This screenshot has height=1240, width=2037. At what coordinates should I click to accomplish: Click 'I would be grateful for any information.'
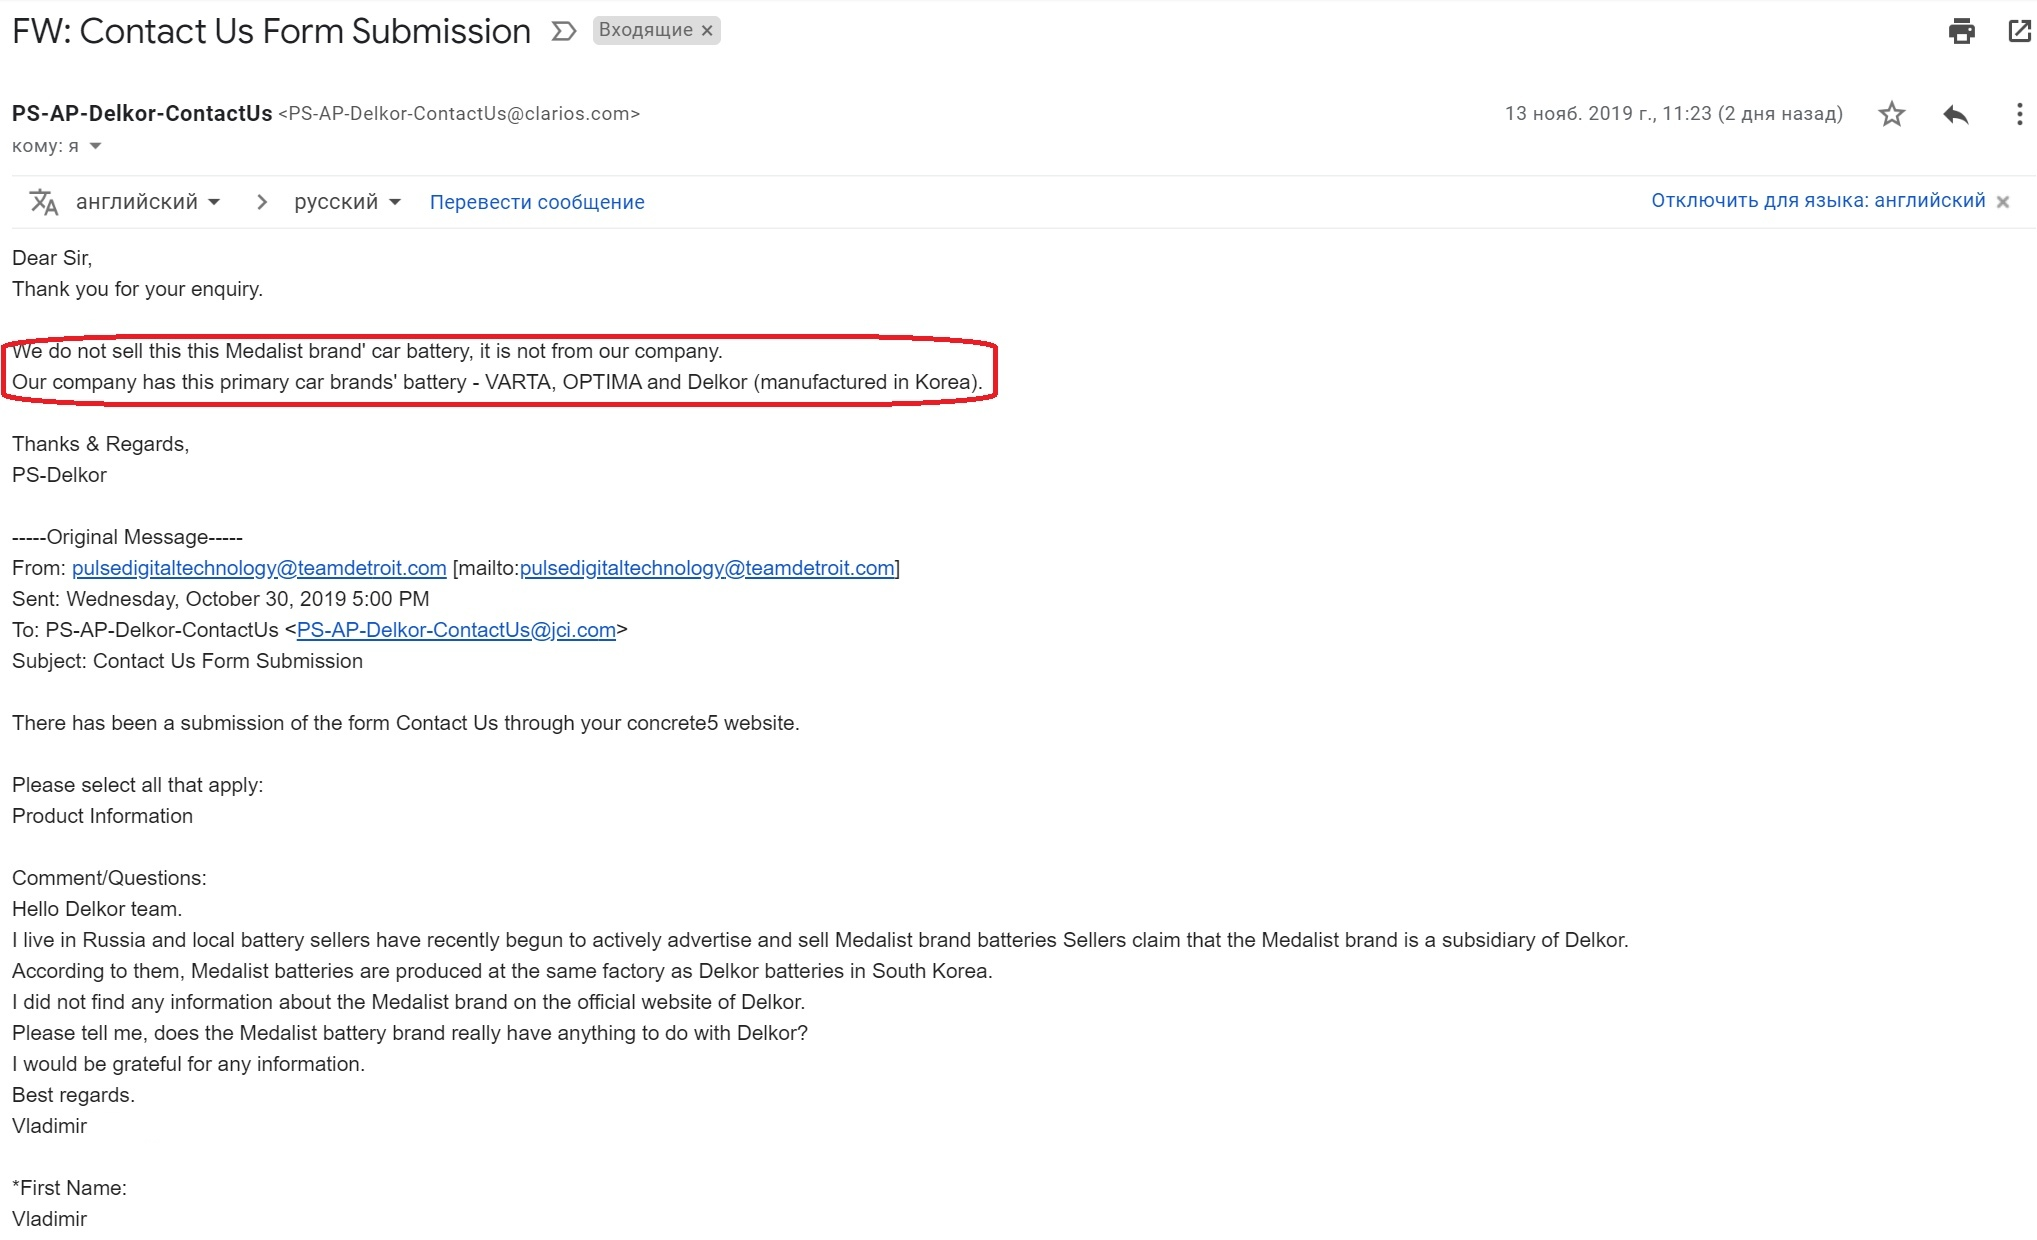coord(188,1064)
